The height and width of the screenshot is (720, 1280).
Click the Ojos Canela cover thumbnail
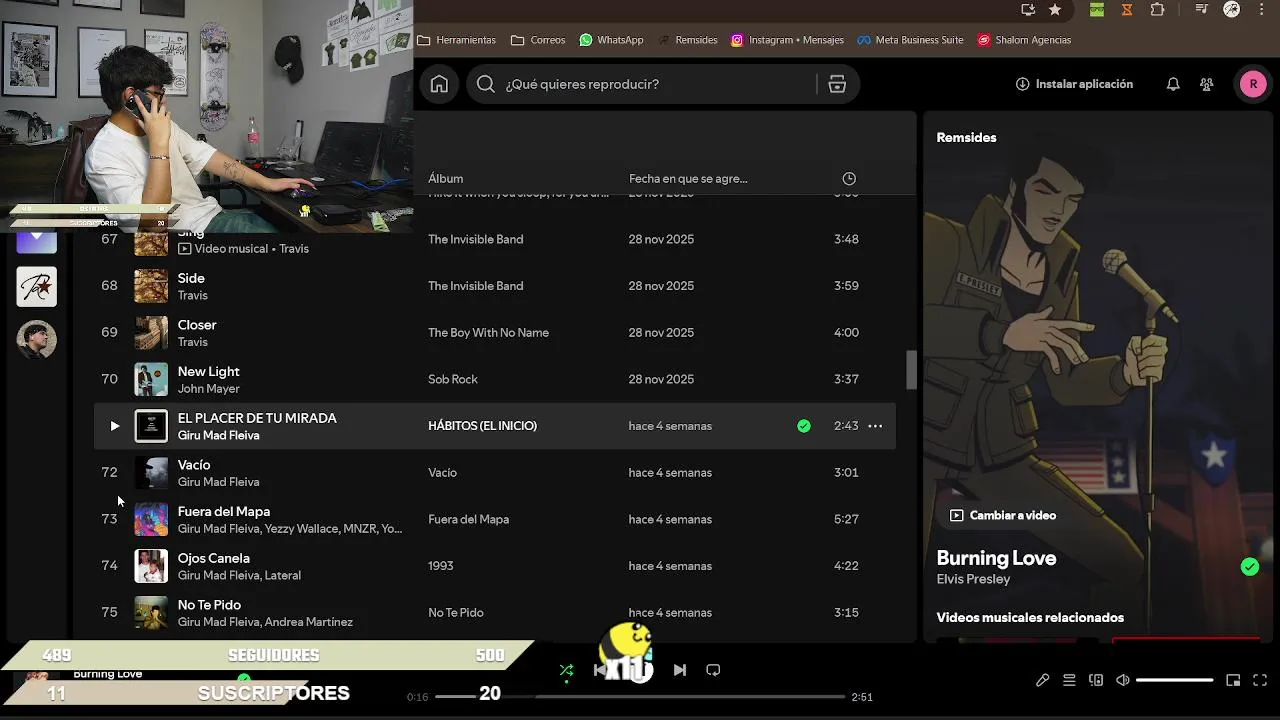tap(151, 566)
